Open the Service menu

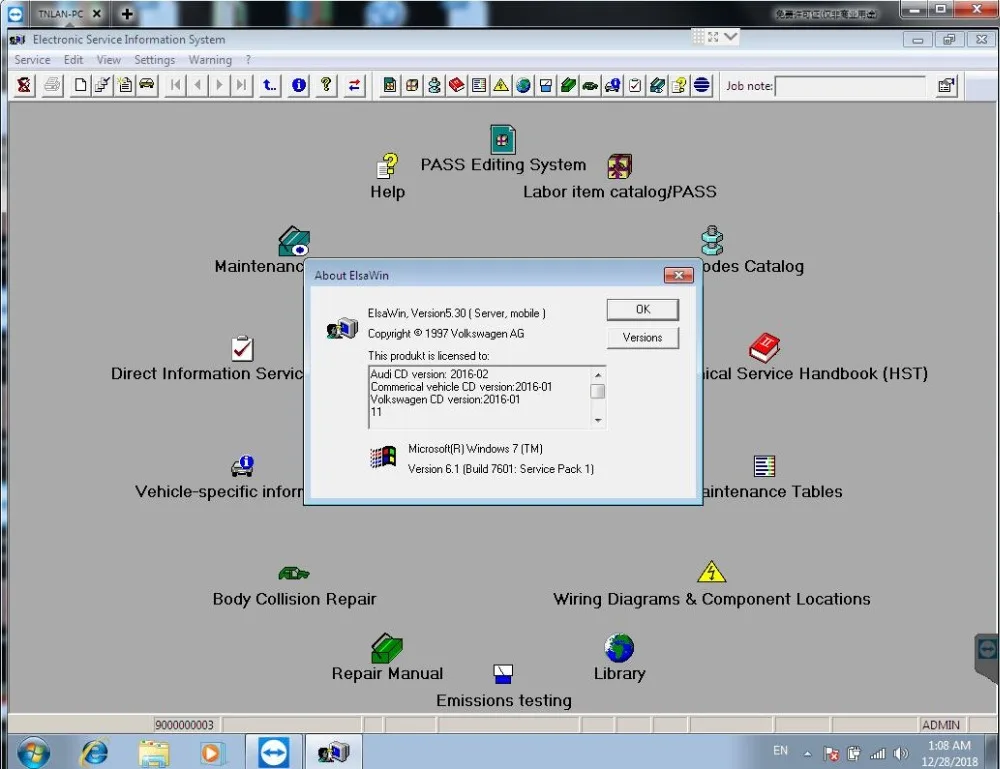[x=32, y=60]
